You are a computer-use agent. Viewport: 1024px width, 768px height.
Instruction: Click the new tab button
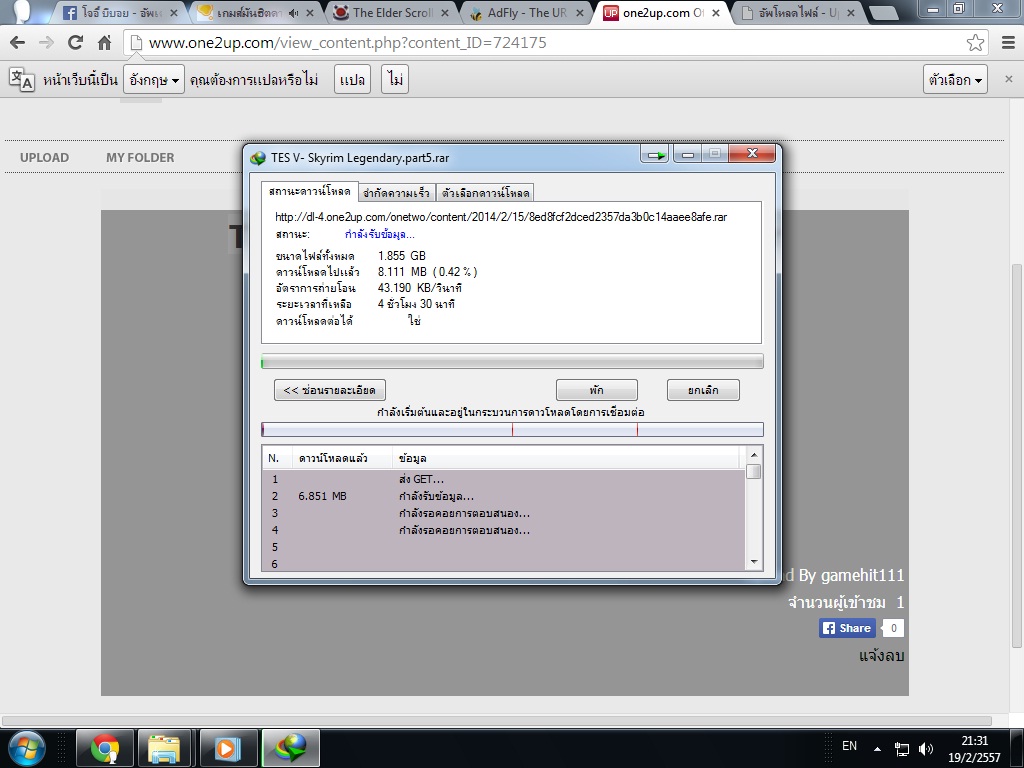coord(884,12)
